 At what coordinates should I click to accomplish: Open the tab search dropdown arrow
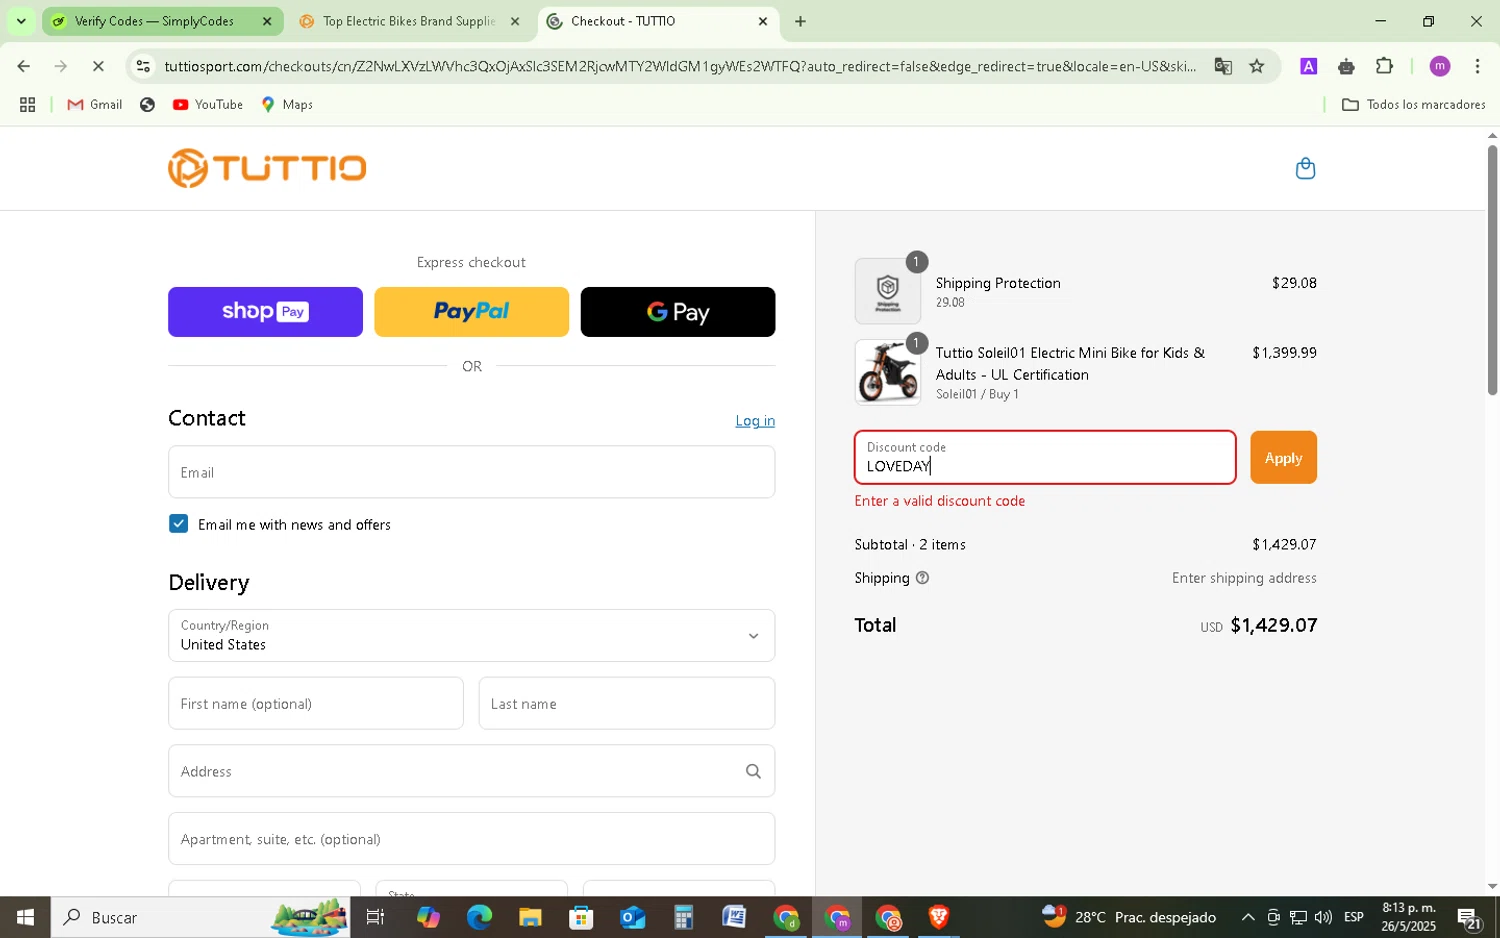click(21, 21)
